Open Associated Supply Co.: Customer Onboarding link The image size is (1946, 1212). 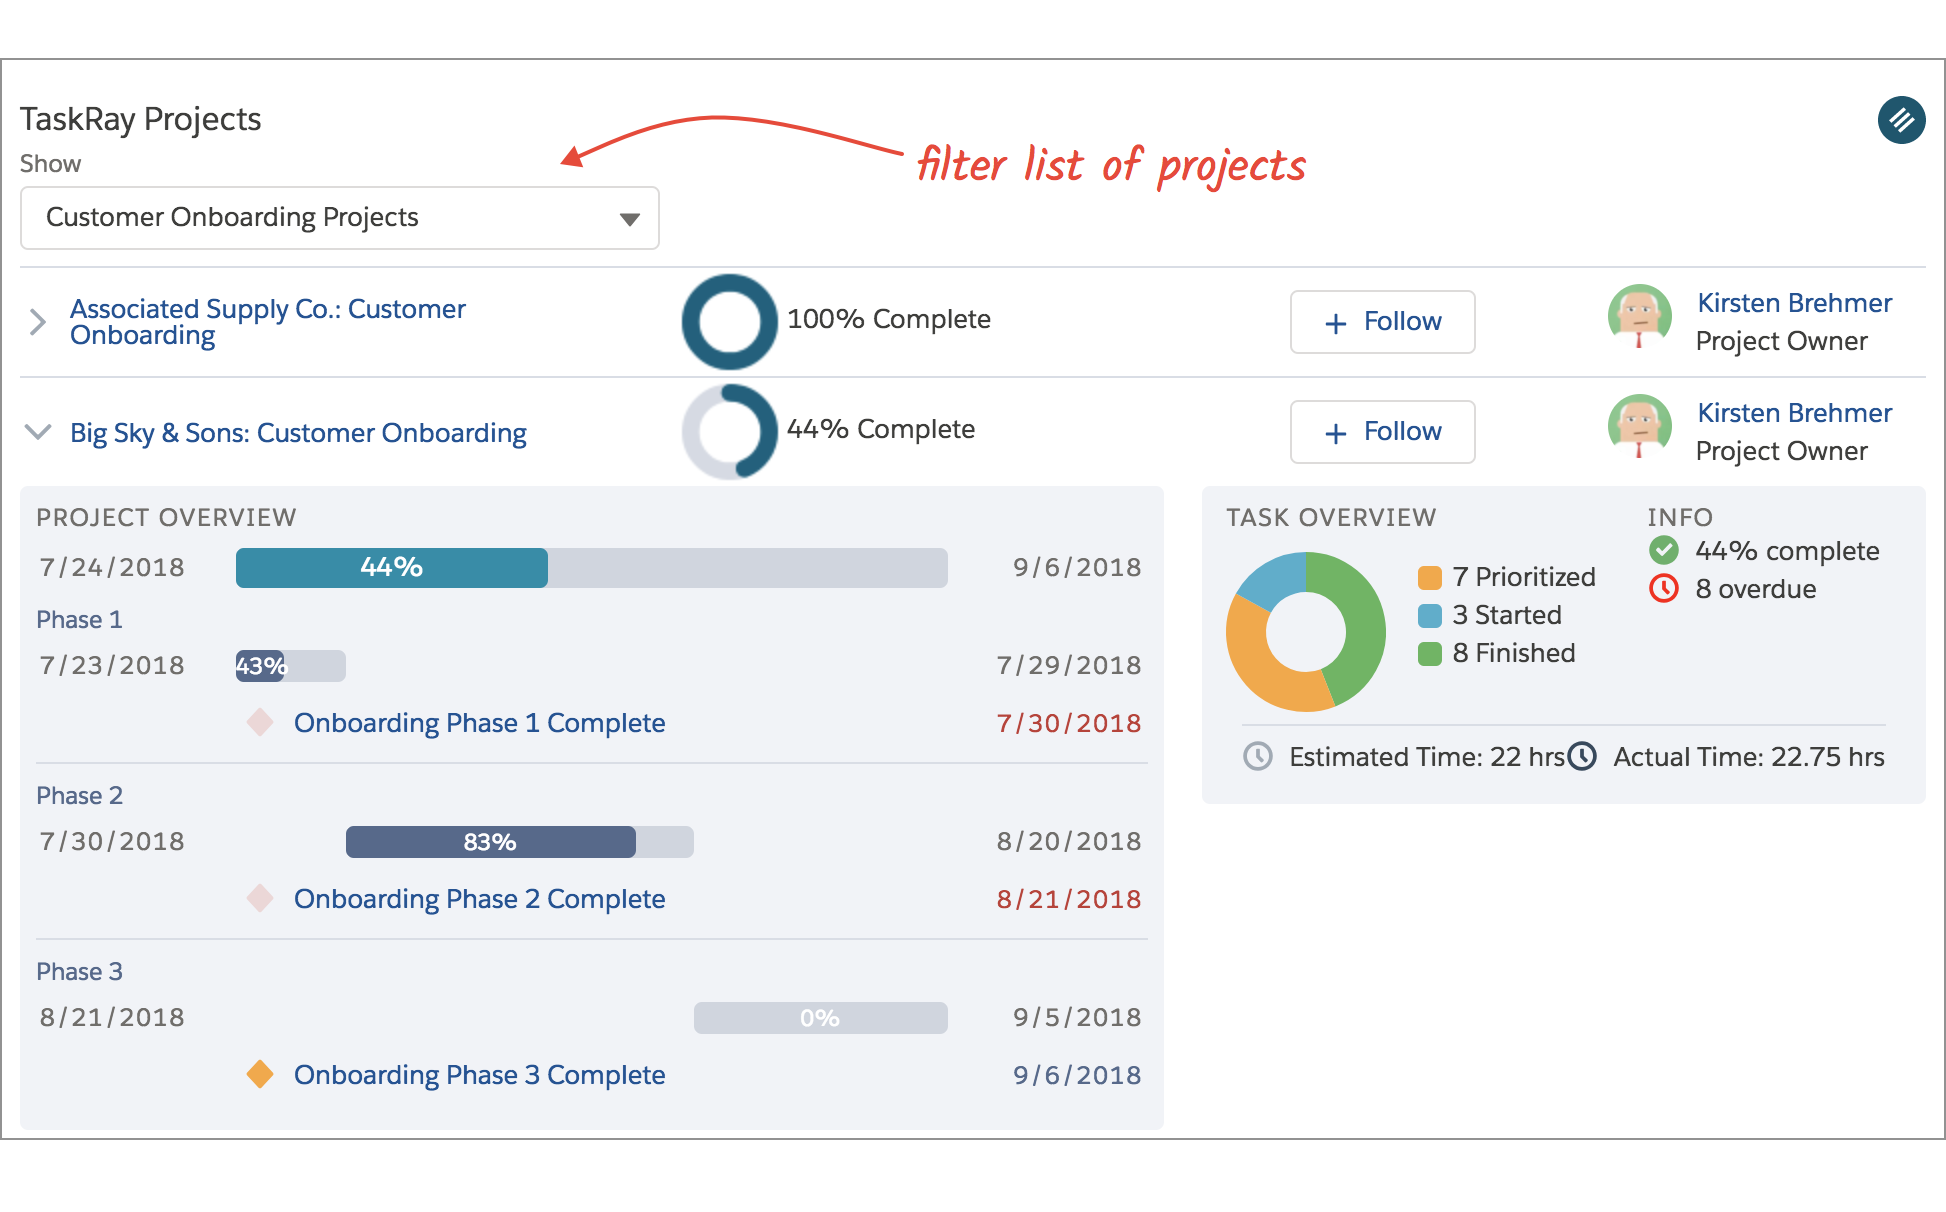267,322
